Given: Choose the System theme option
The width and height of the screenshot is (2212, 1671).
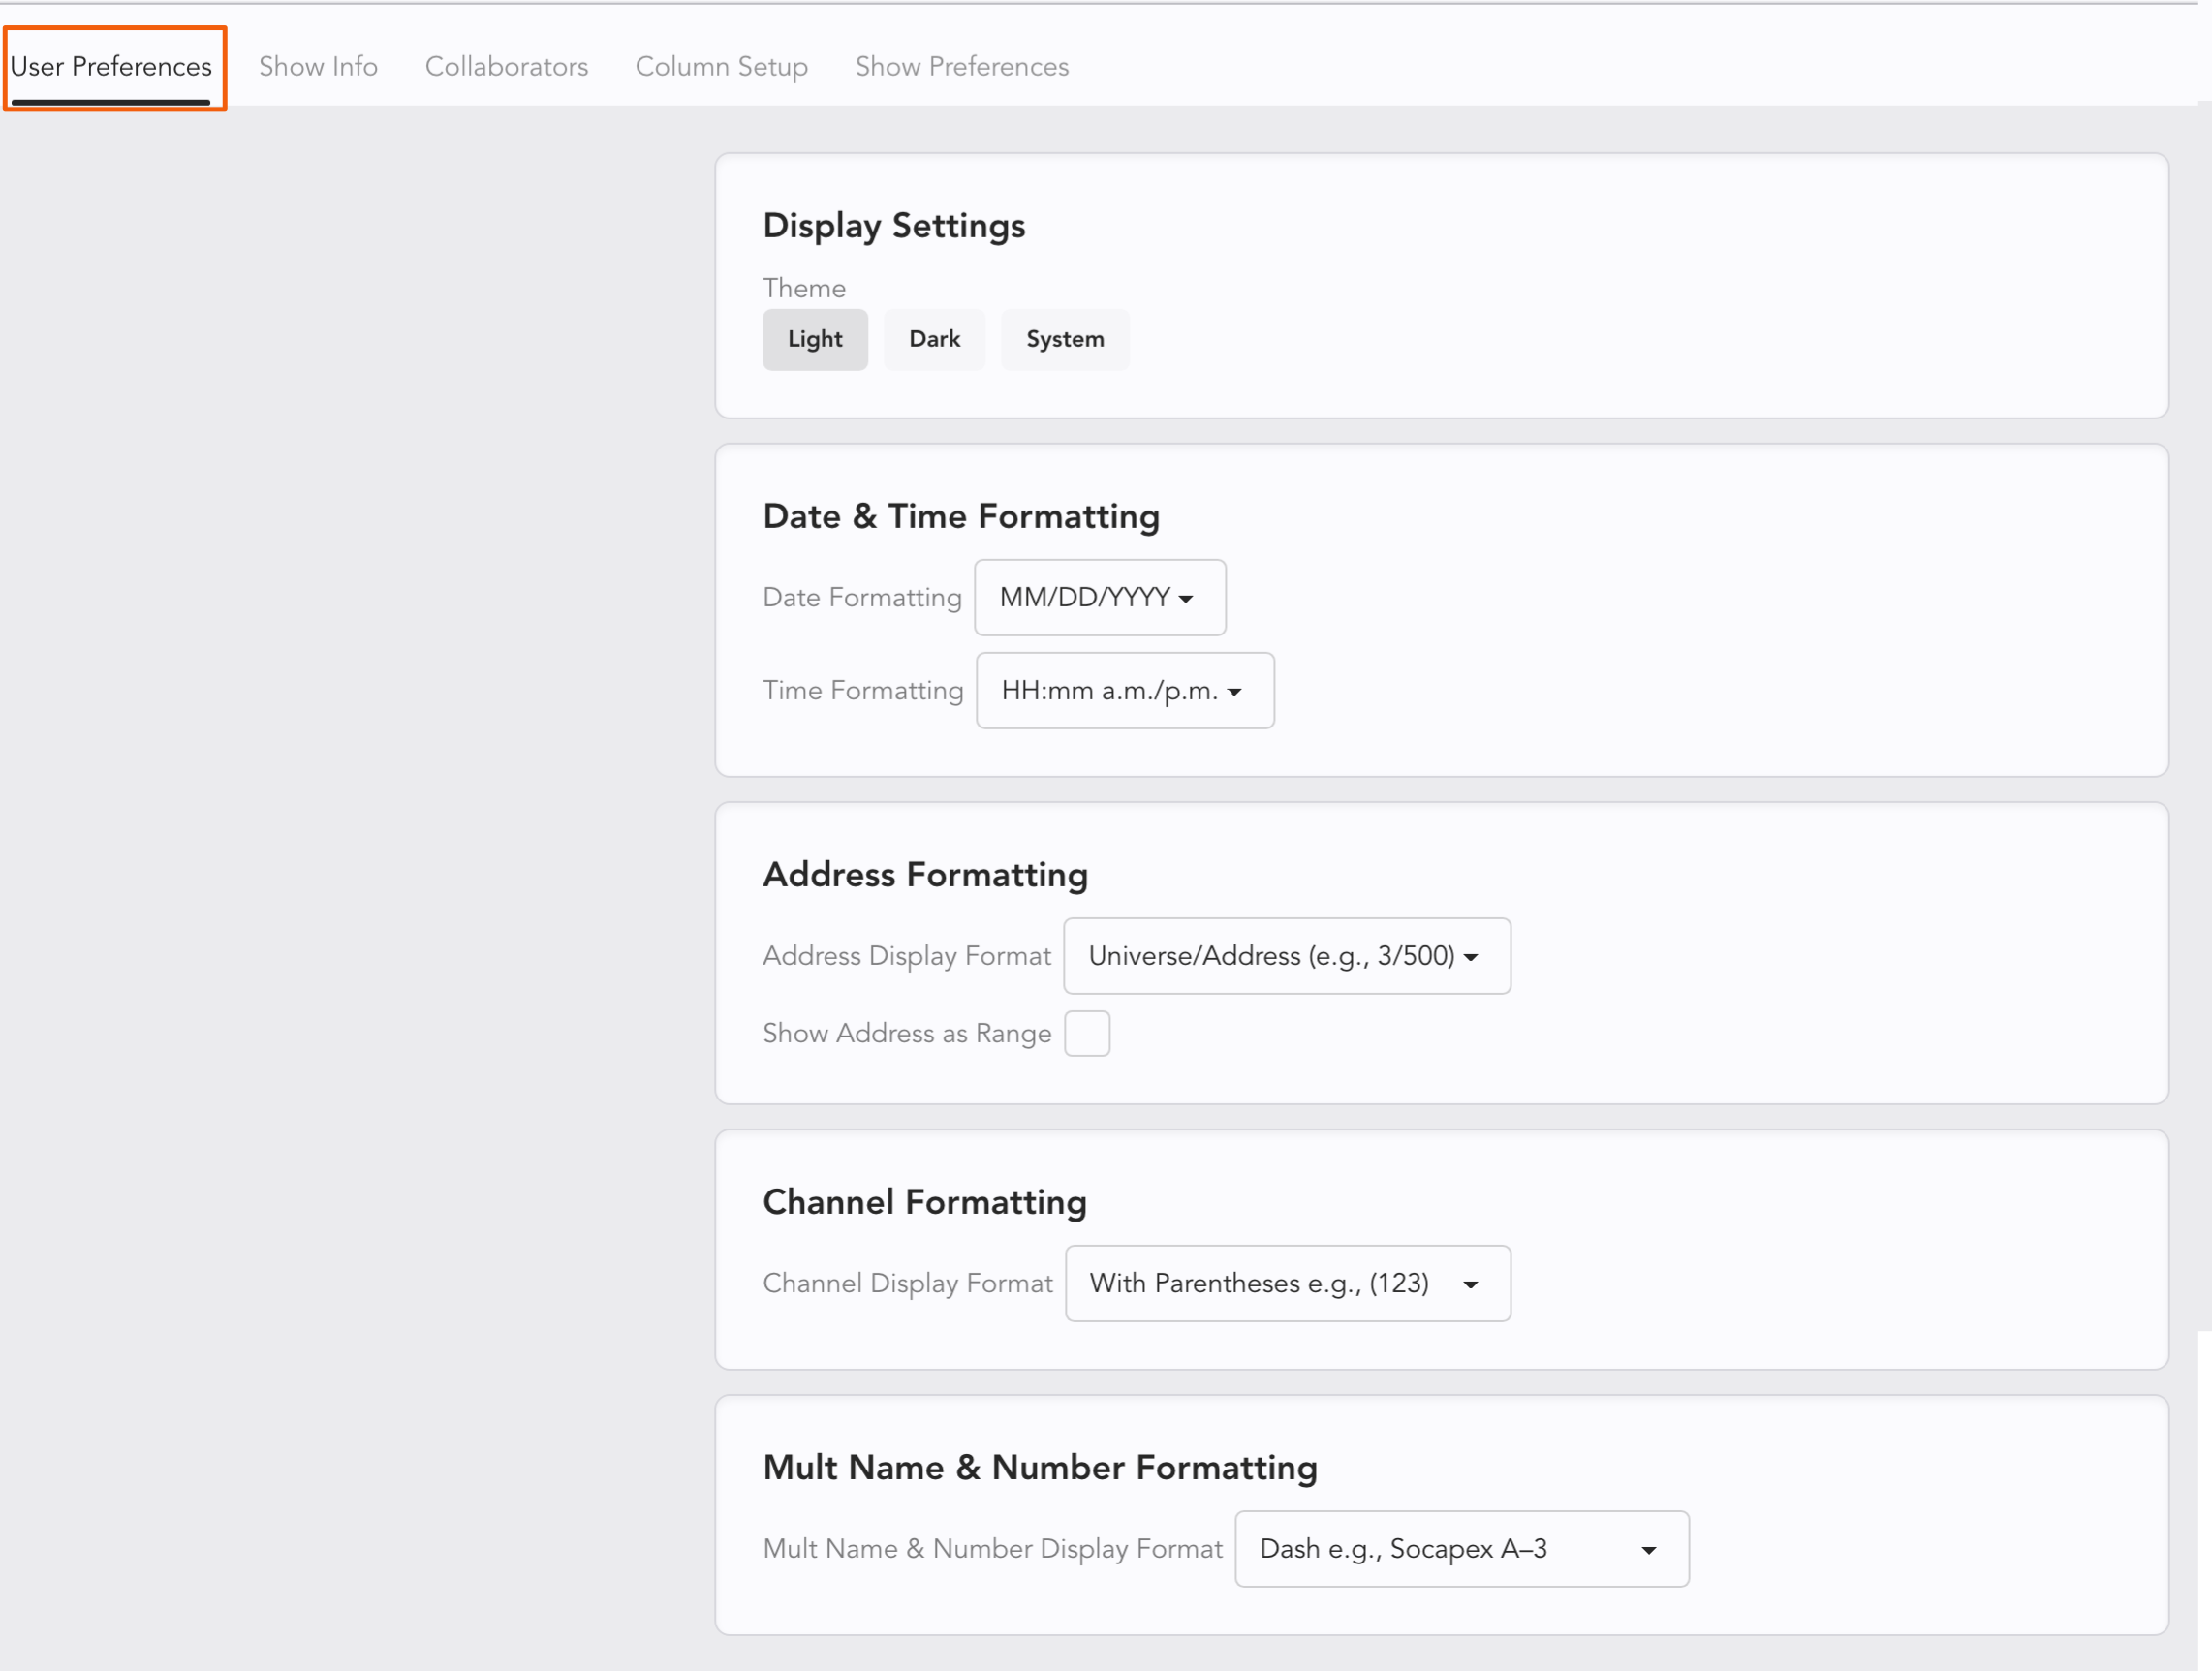Looking at the screenshot, I should pyautogui.click(x=1064, y=339).
